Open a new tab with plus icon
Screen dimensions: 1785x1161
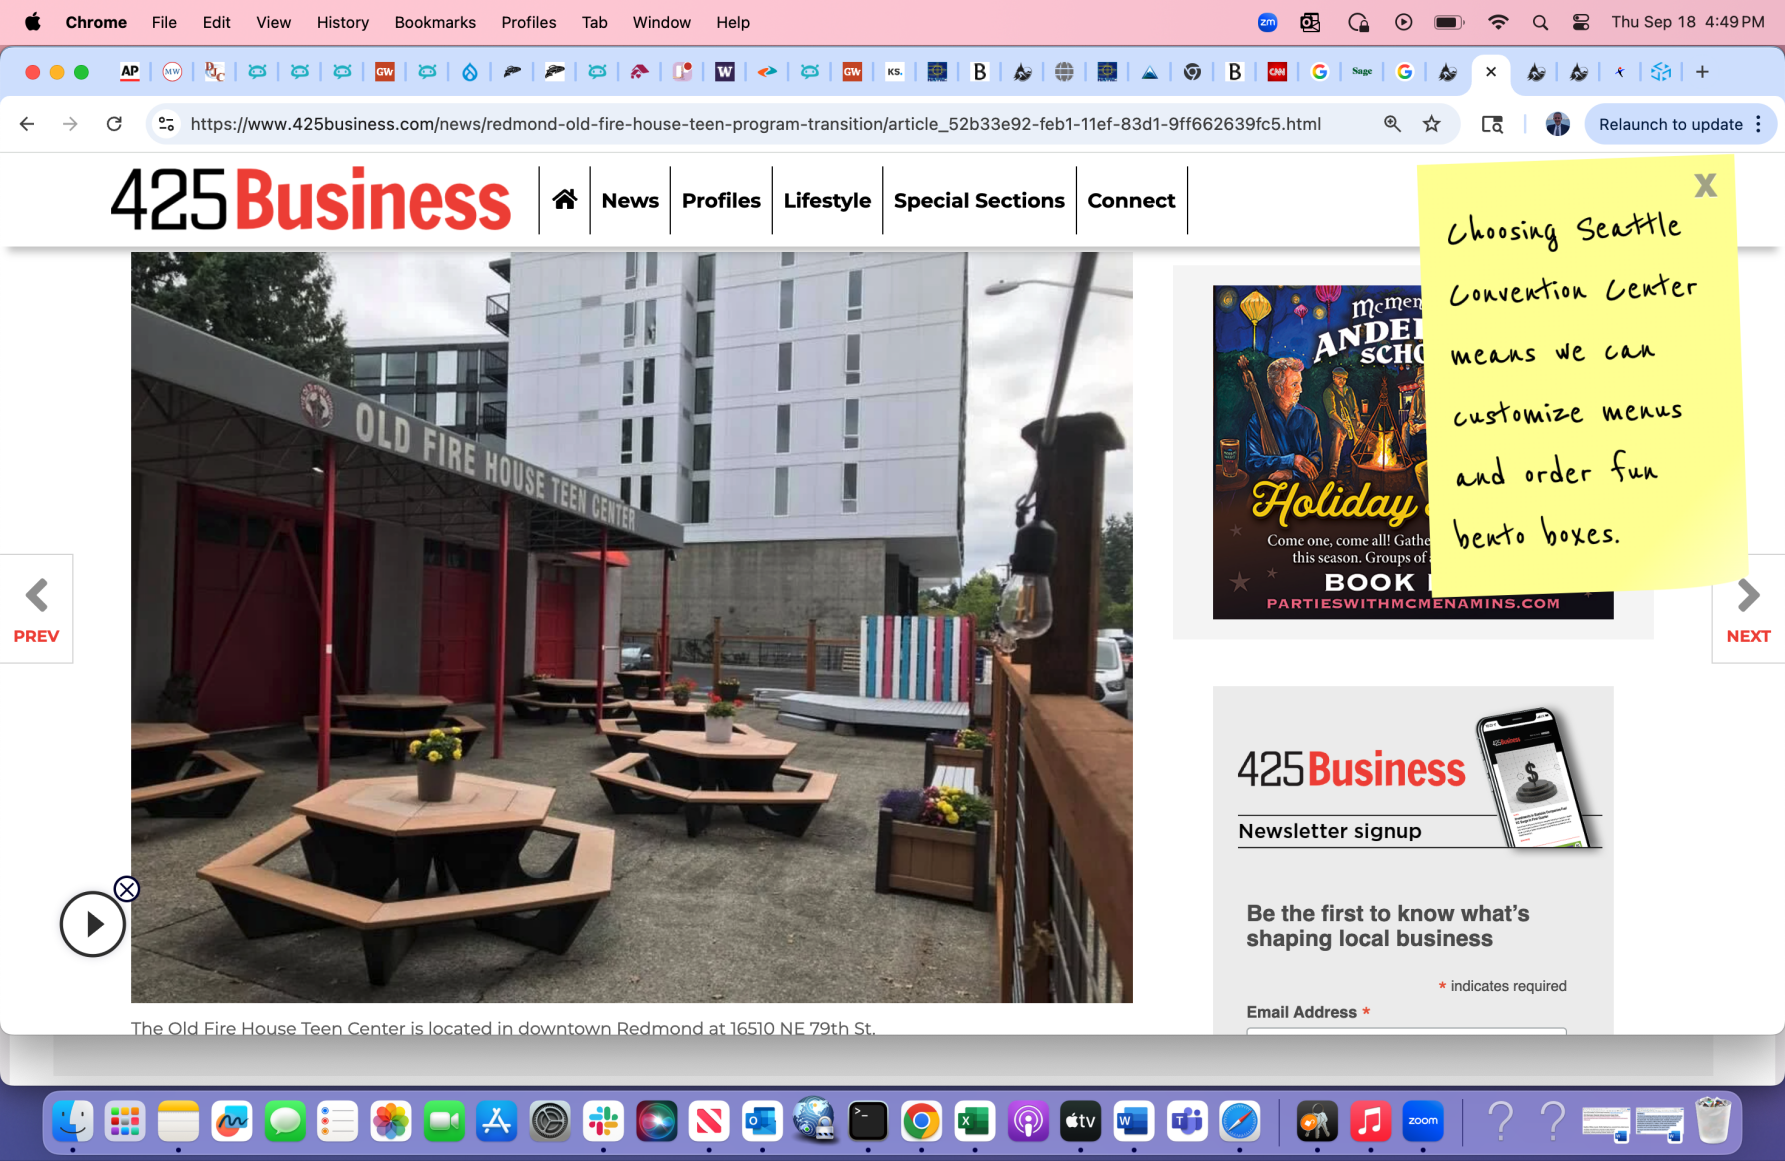click(1702, 72)
